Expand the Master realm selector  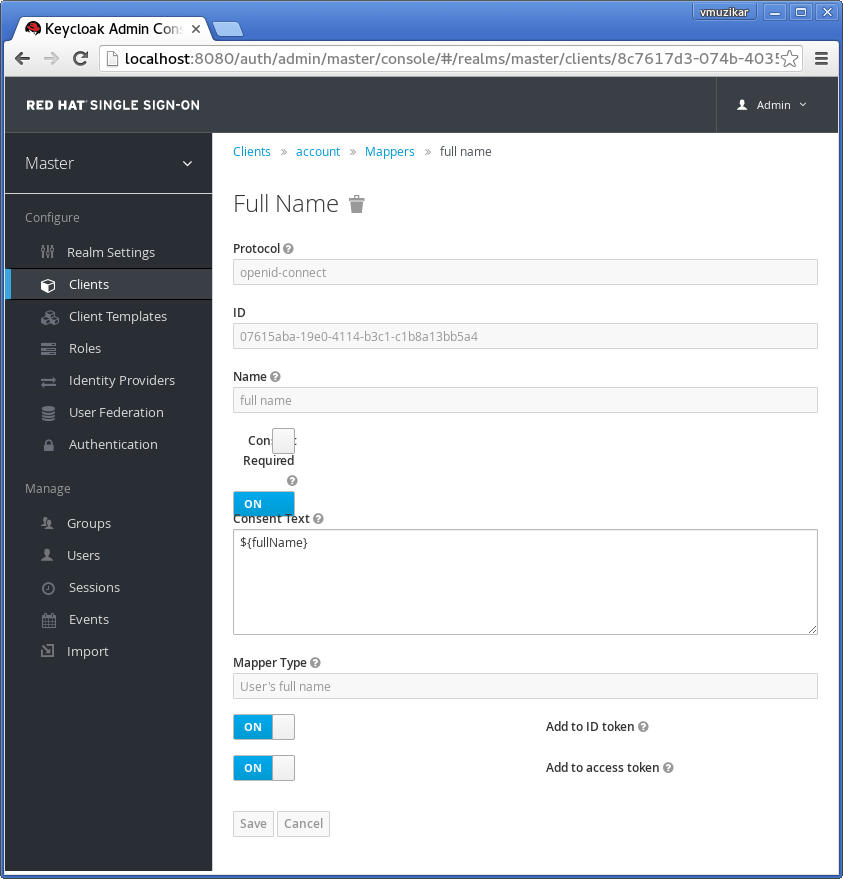click(109, 163)
